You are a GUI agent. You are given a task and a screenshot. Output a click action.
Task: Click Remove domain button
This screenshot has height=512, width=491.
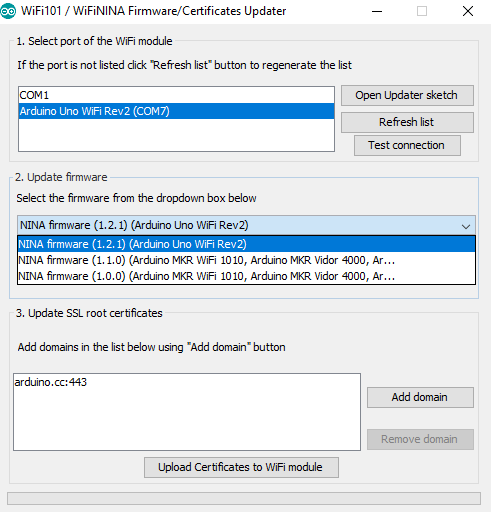[420, 439]
